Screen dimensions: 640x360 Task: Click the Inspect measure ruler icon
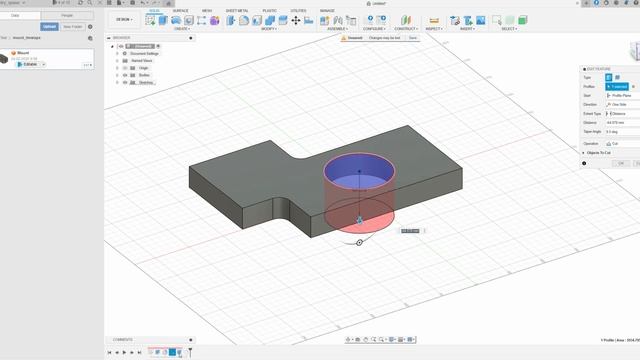pyautogui.click(x=434, y=20)
